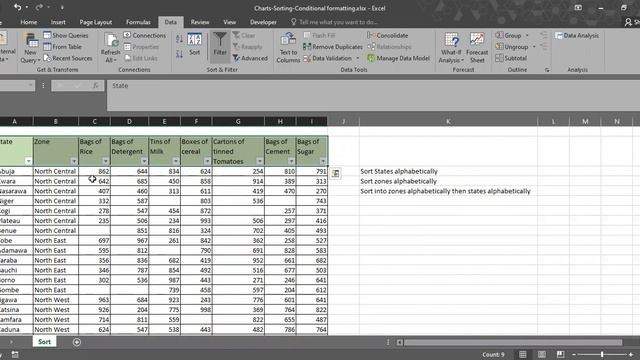Open Cartons of tinned Tomatoes filter dropdown

coord(260,161)
